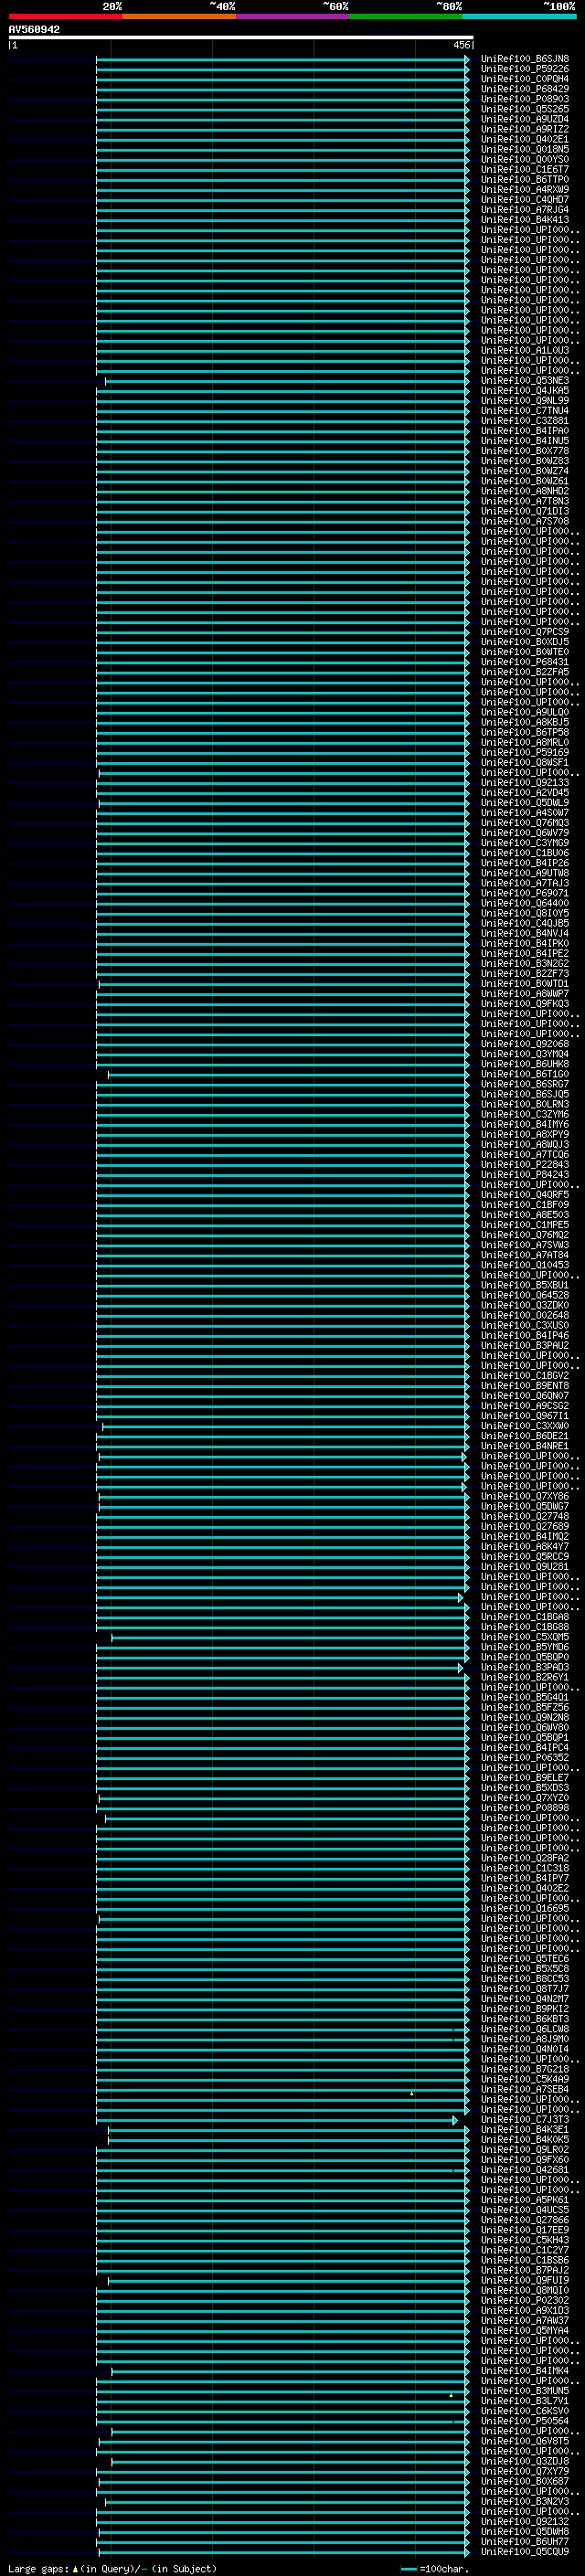Select label UniRef100_B7G218
Viewport: 585px width, 2576px height.
coord(525,2069)
